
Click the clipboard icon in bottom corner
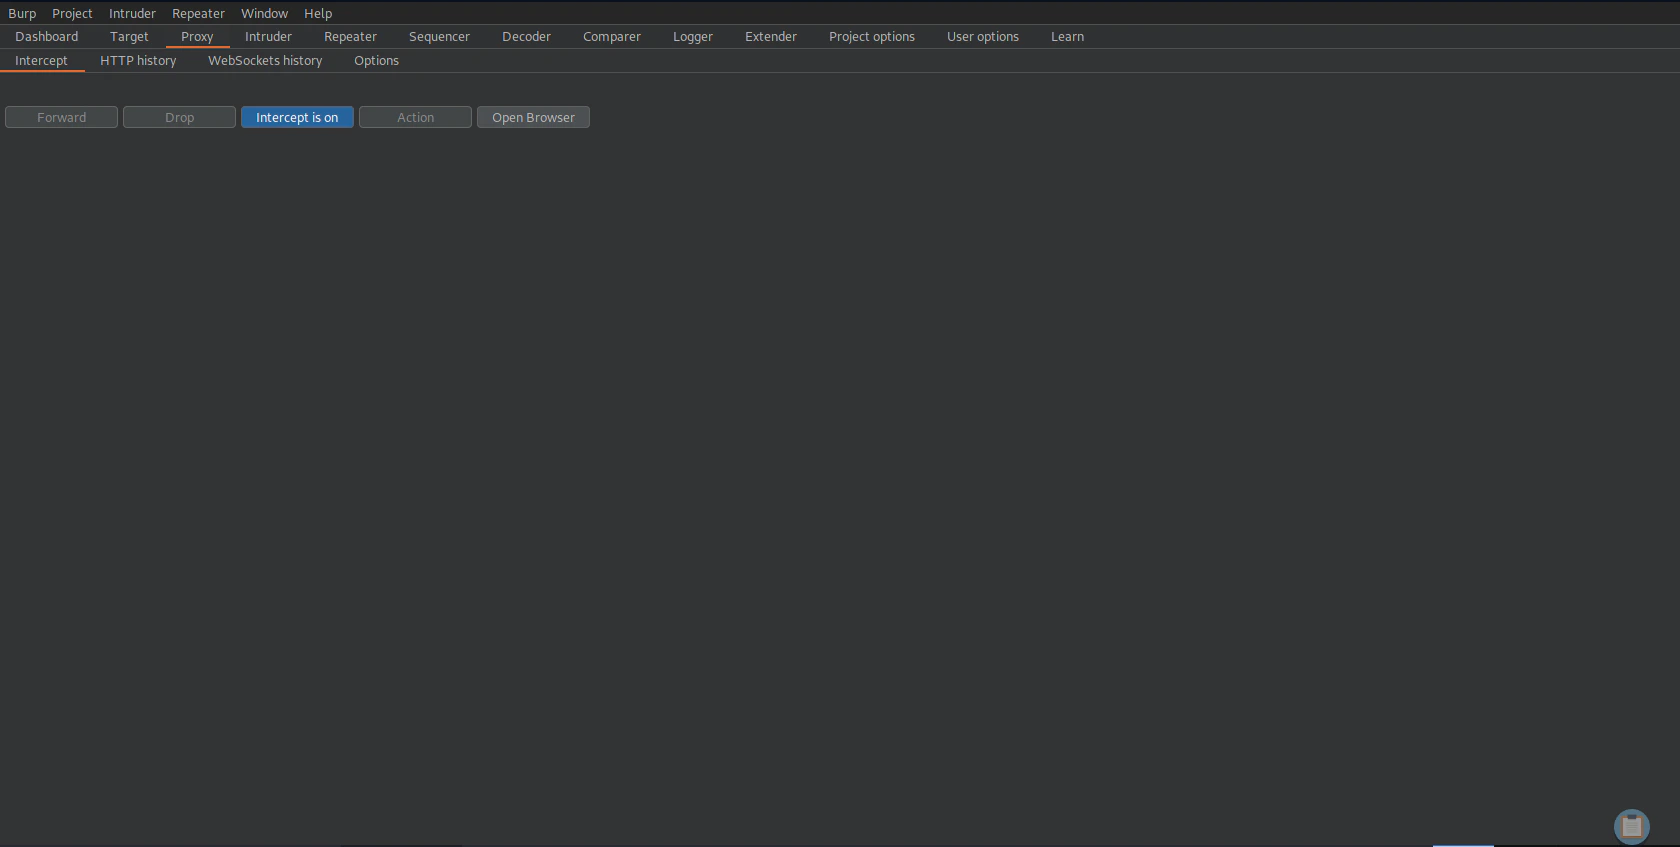[x=1631, y=826]
